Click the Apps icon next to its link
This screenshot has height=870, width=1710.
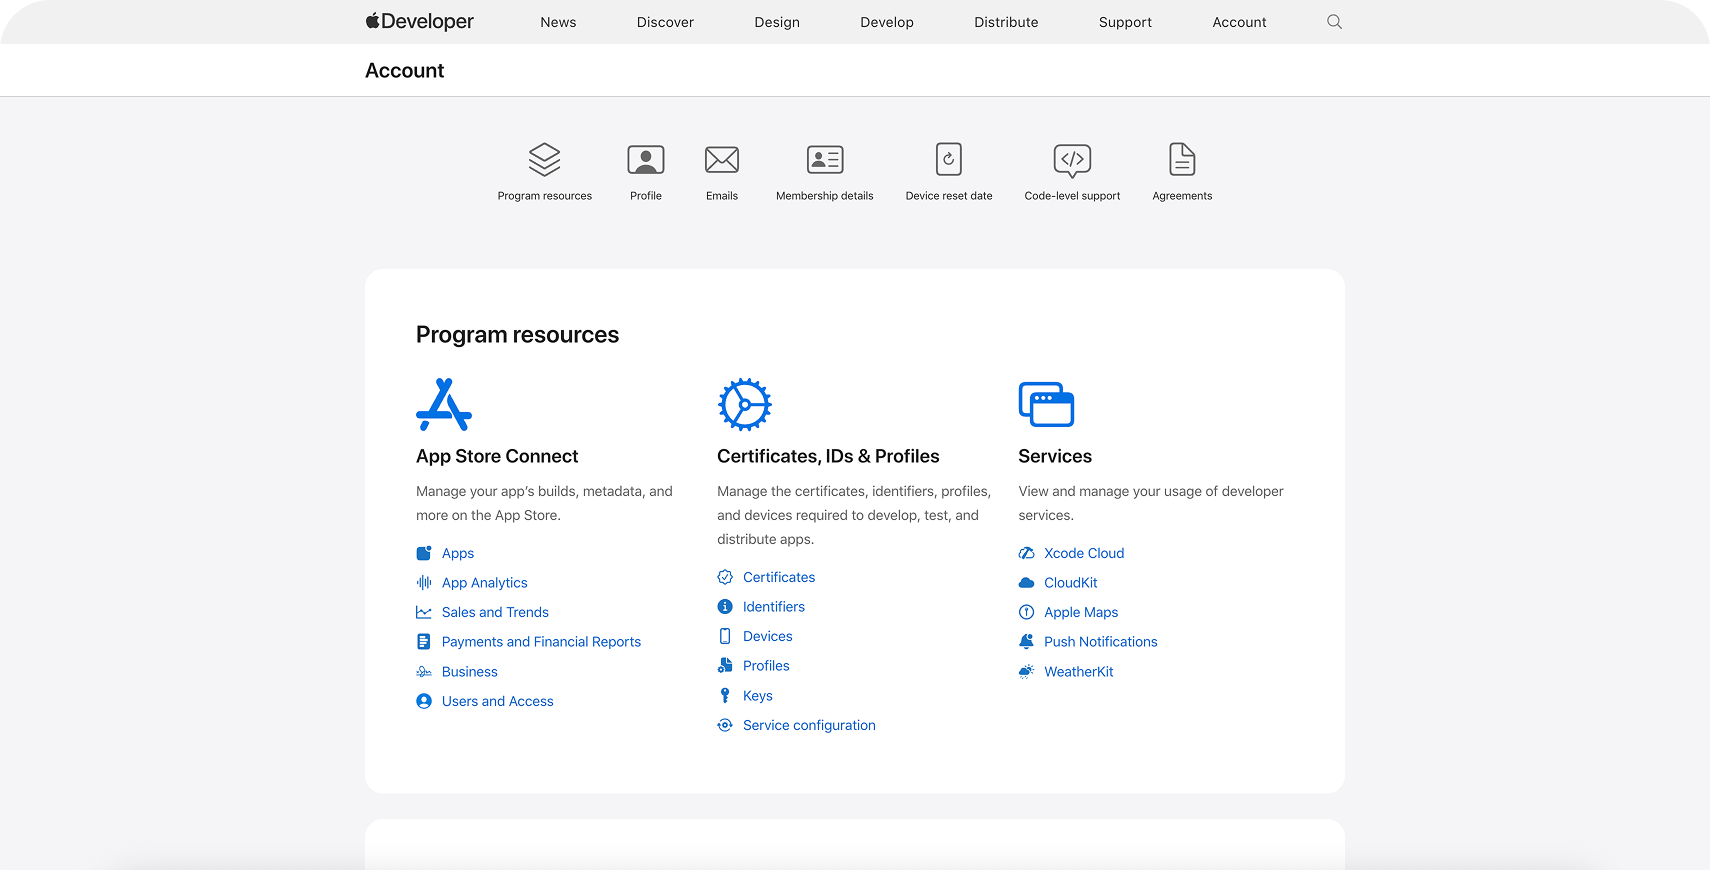[x=424, y=553]
